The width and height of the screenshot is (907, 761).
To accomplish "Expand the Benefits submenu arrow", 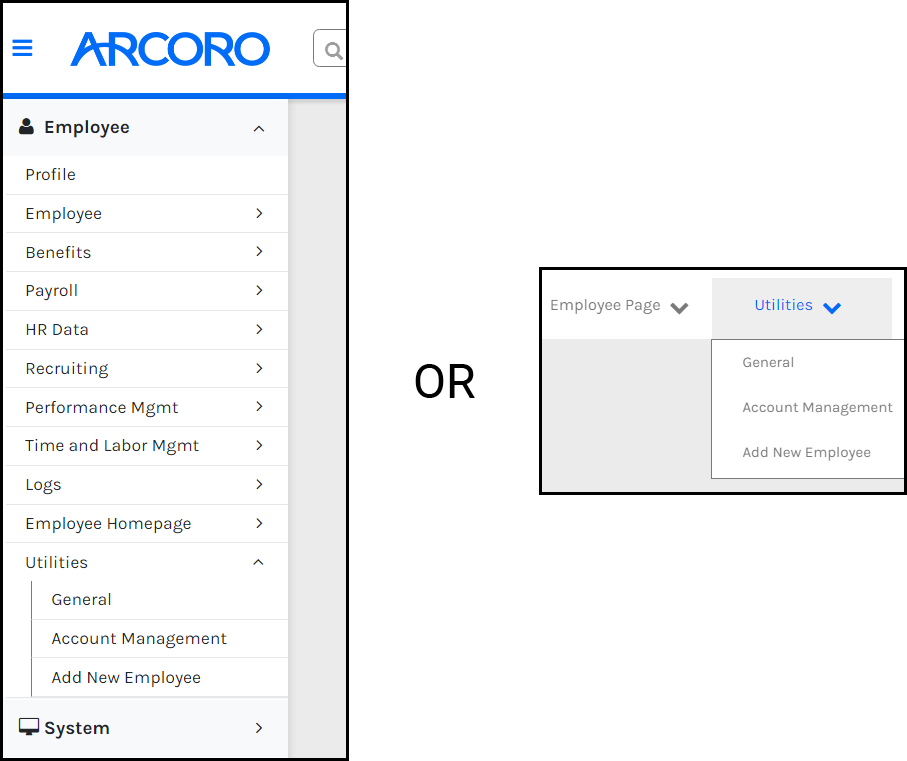I will [x=259, y=252].
